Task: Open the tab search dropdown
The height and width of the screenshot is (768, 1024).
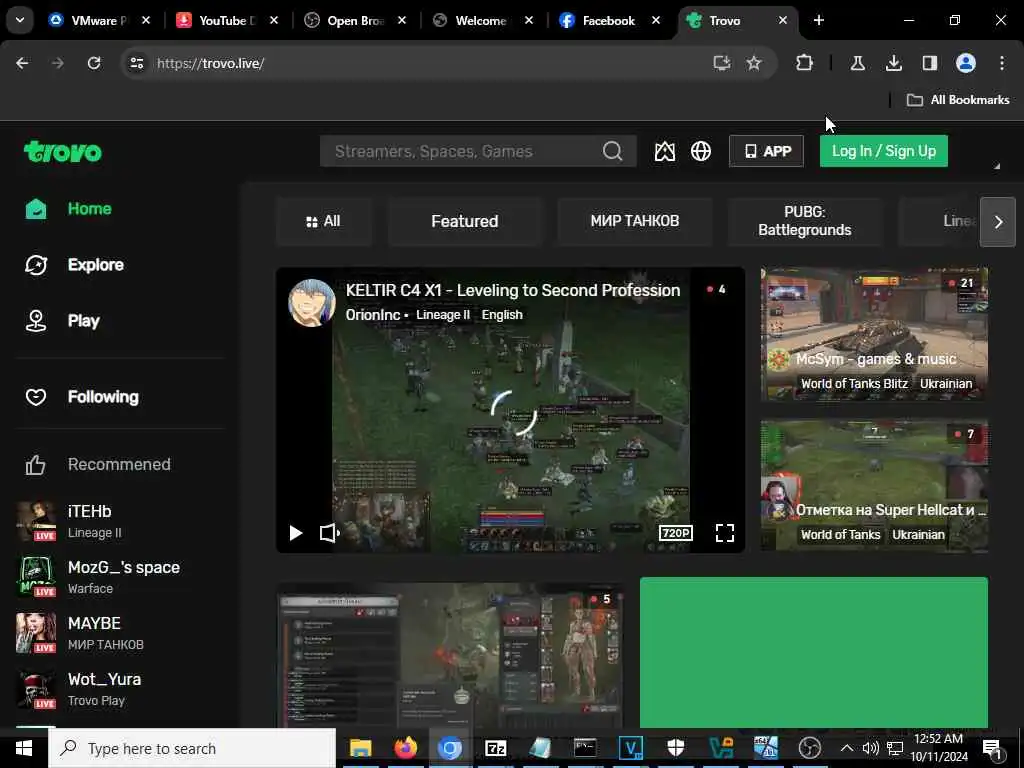Action: click(20, 20)
